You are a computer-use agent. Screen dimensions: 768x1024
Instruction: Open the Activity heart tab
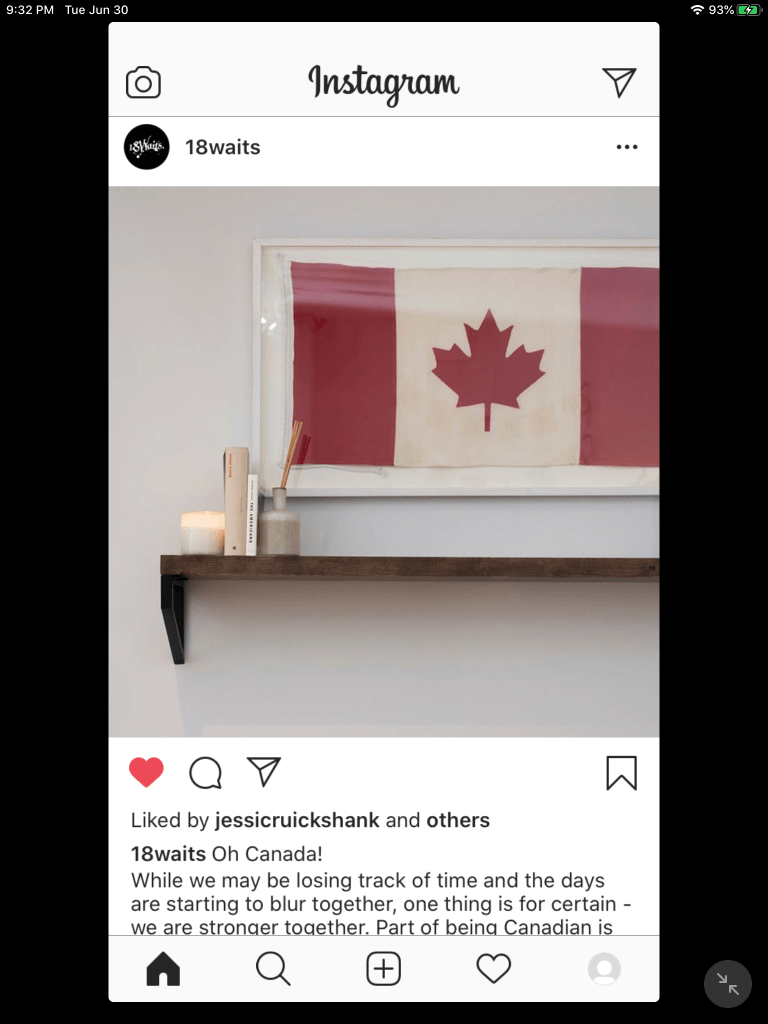pyautogui.click(x=494, y=968)
